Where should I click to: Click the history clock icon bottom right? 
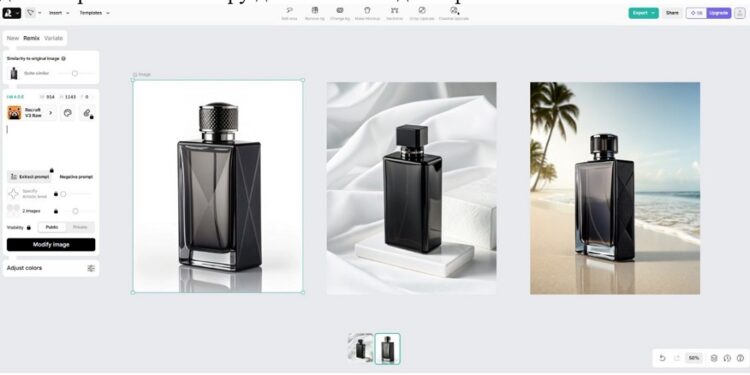click(x=727, y=358)
